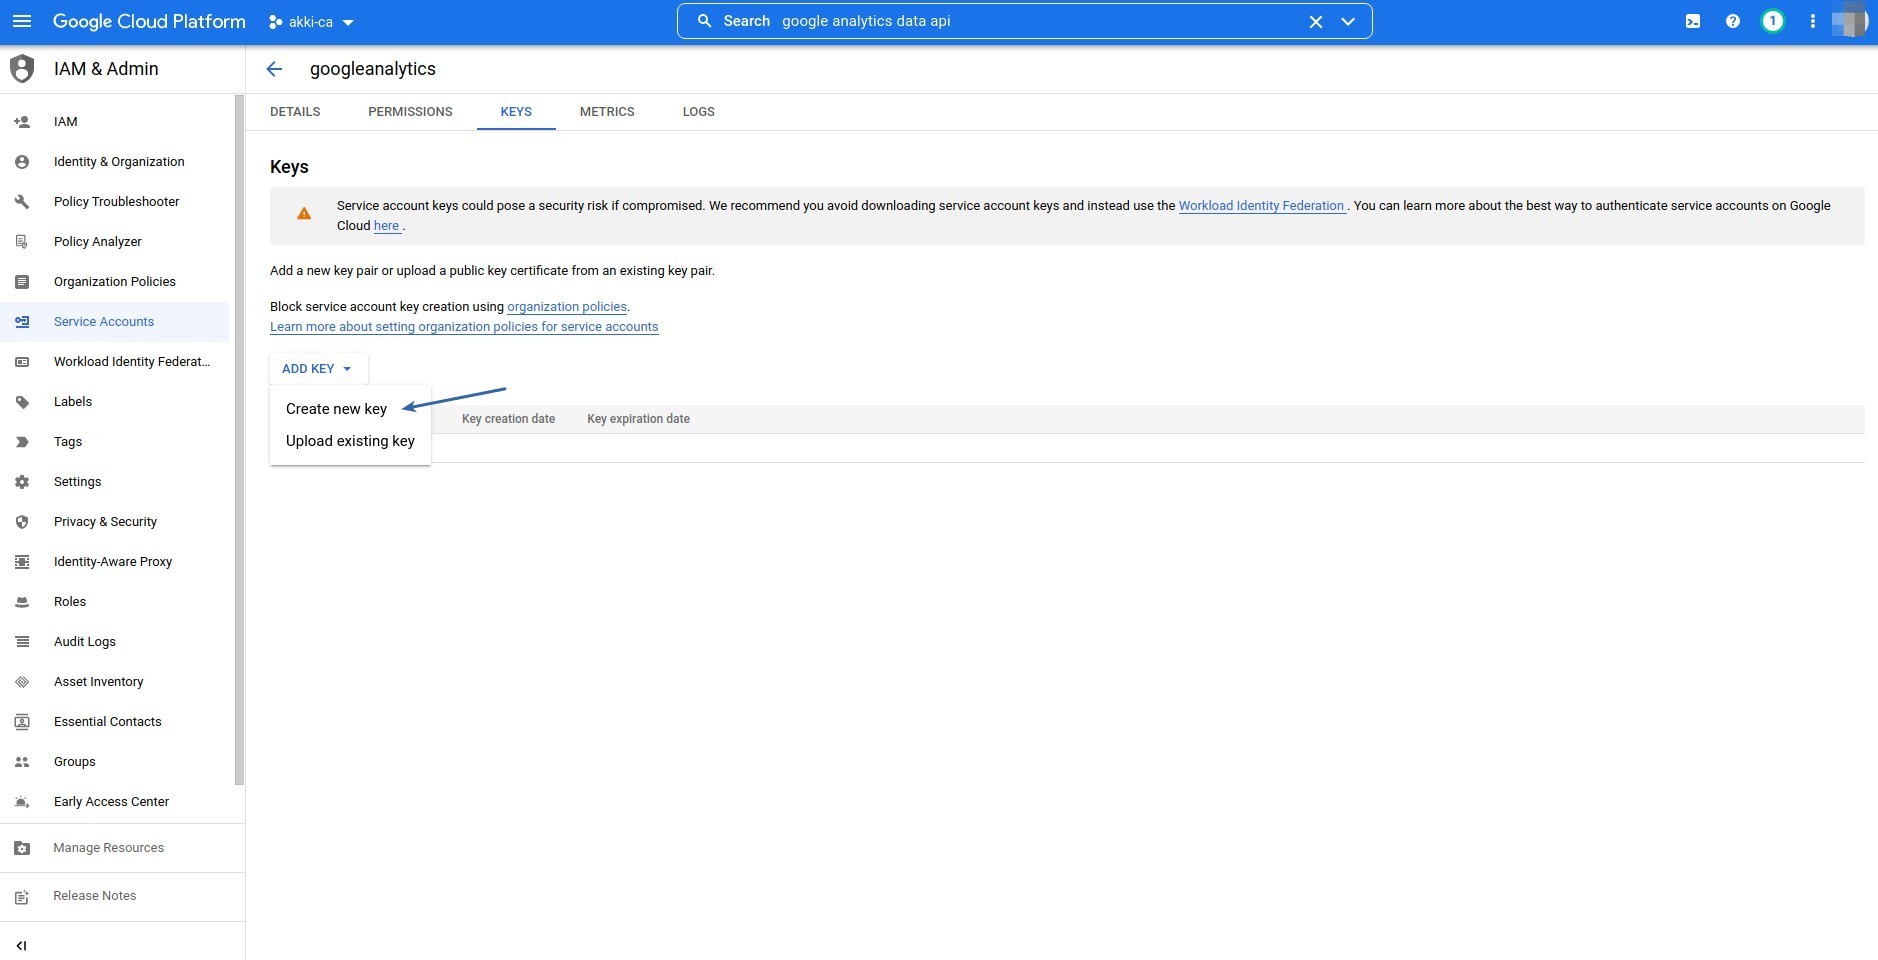Open the Workload Identity Federation link
This screenshot has width=1878, height=960.
pos(1261,206)
